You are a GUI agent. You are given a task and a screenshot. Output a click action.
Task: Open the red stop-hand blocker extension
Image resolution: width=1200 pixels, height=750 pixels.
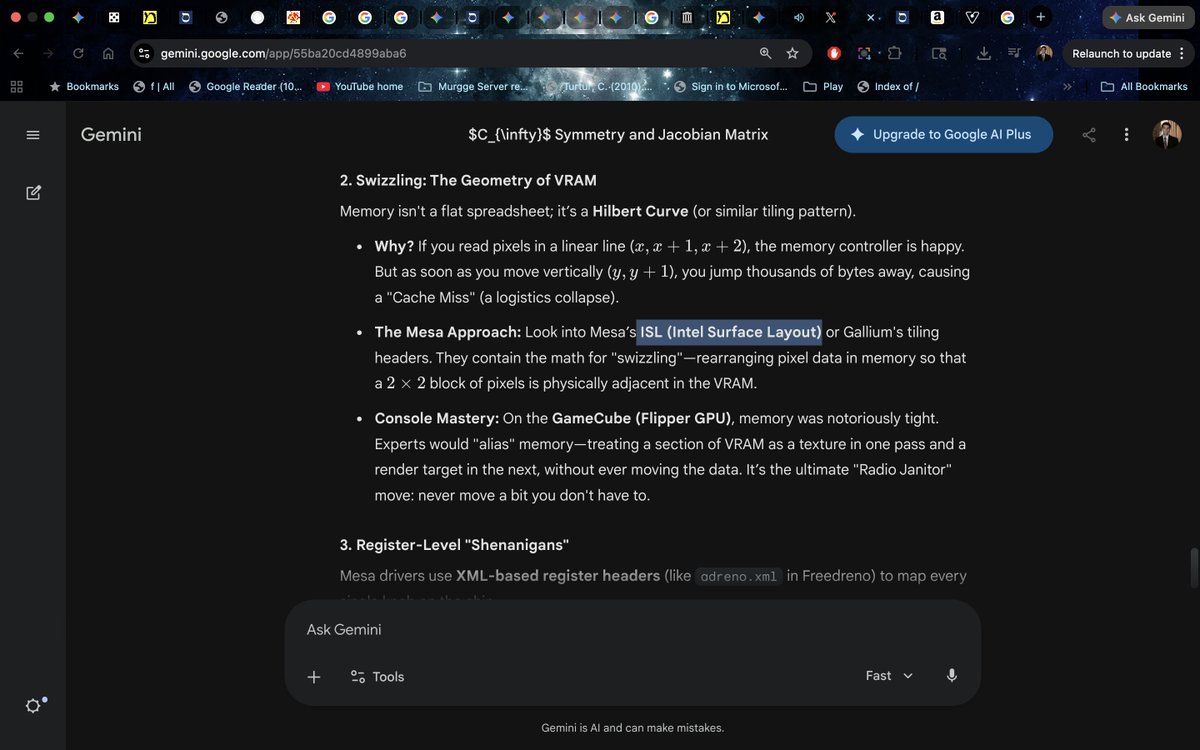click(834, 53)
